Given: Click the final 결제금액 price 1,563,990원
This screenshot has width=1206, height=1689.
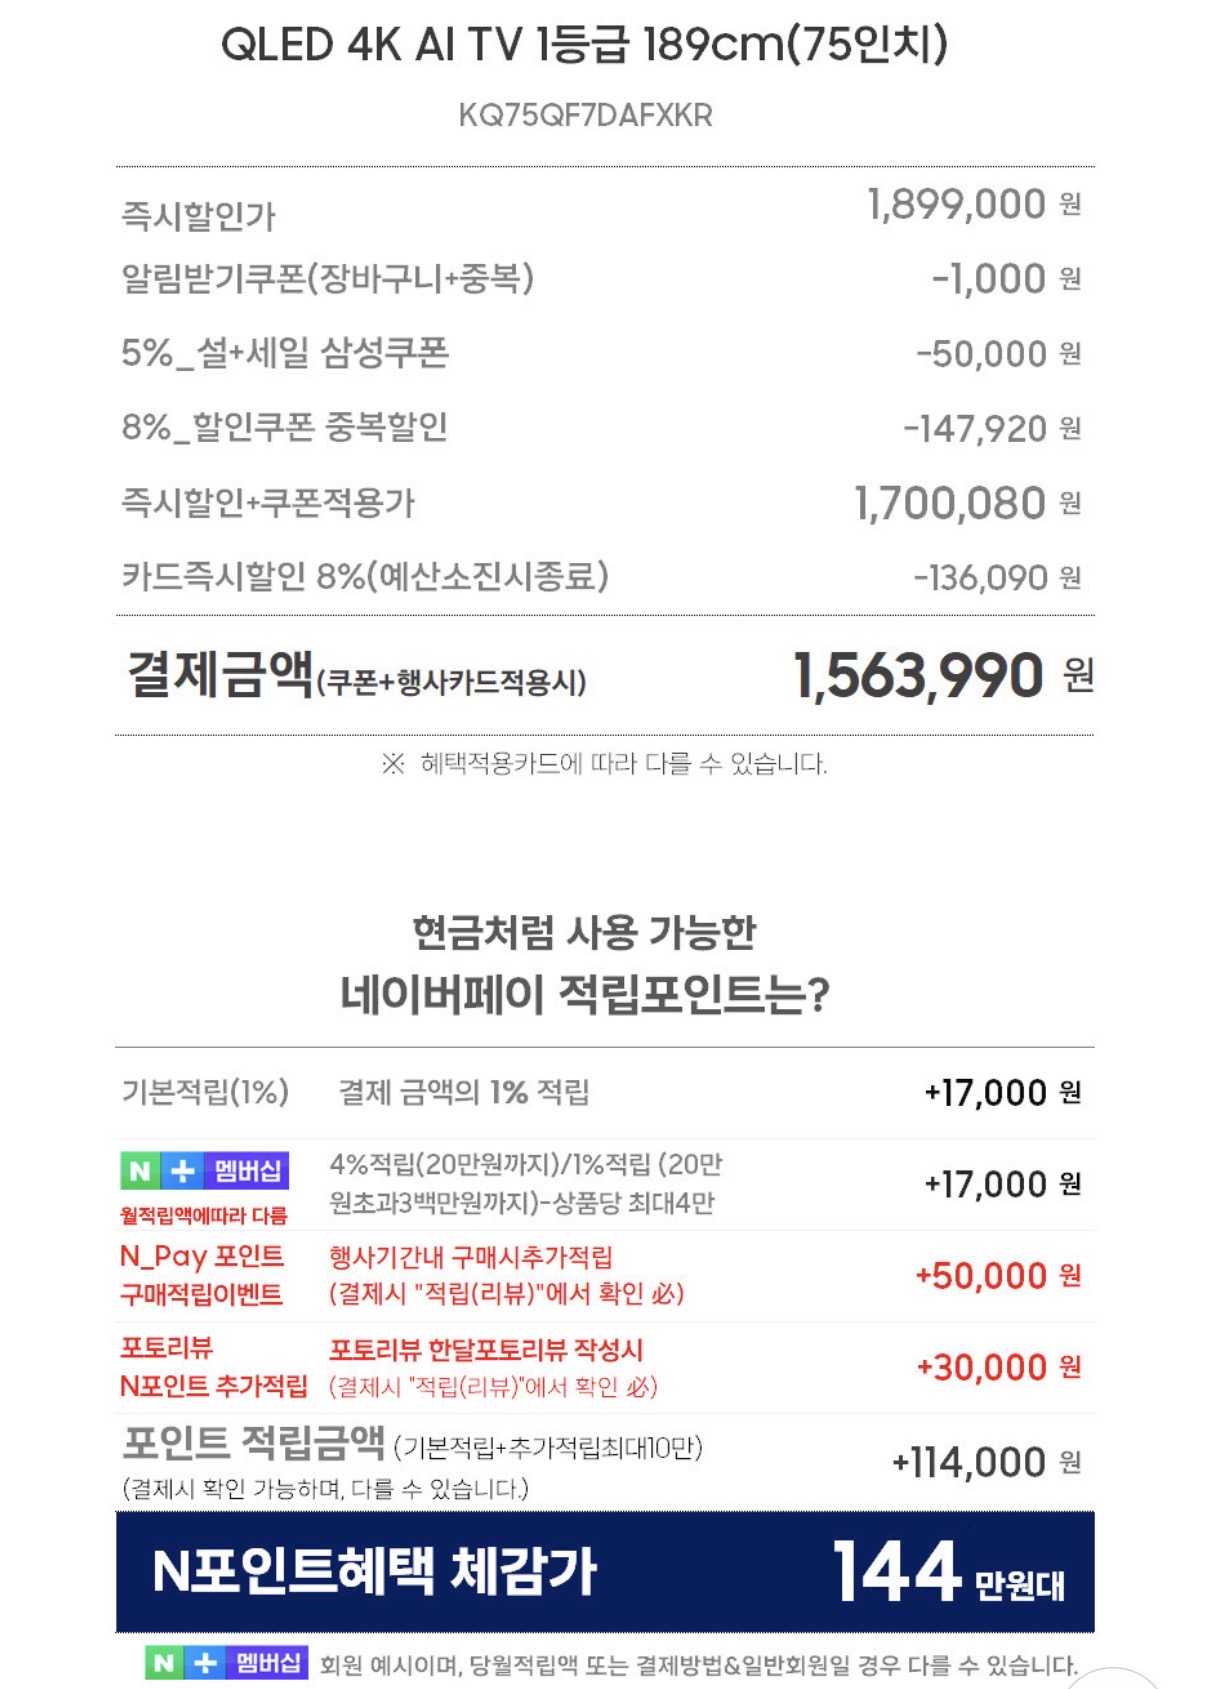Looking at the screenshot, I should 942,676.
